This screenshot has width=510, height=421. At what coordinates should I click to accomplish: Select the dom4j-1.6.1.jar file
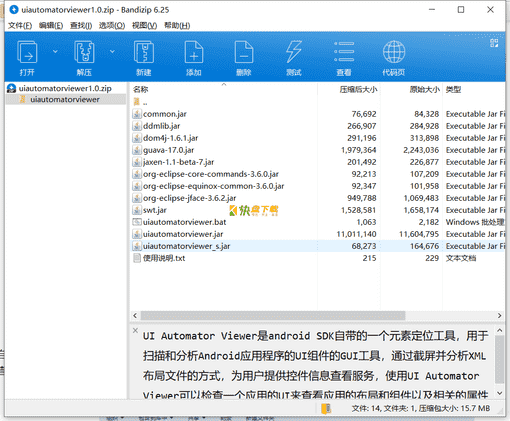pyautogui.click(x=170, y=138)
